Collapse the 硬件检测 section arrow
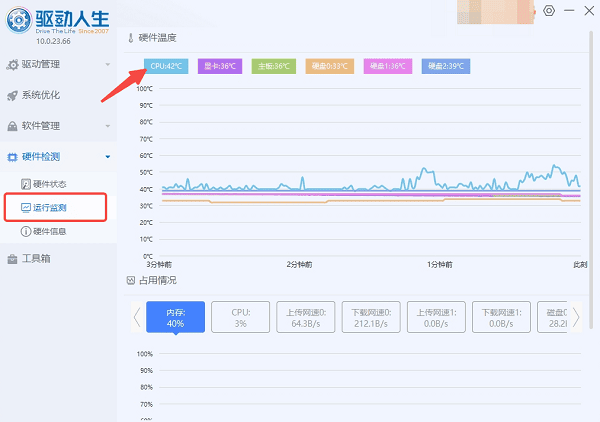The image size is (600, 422). tap(107, 157)
